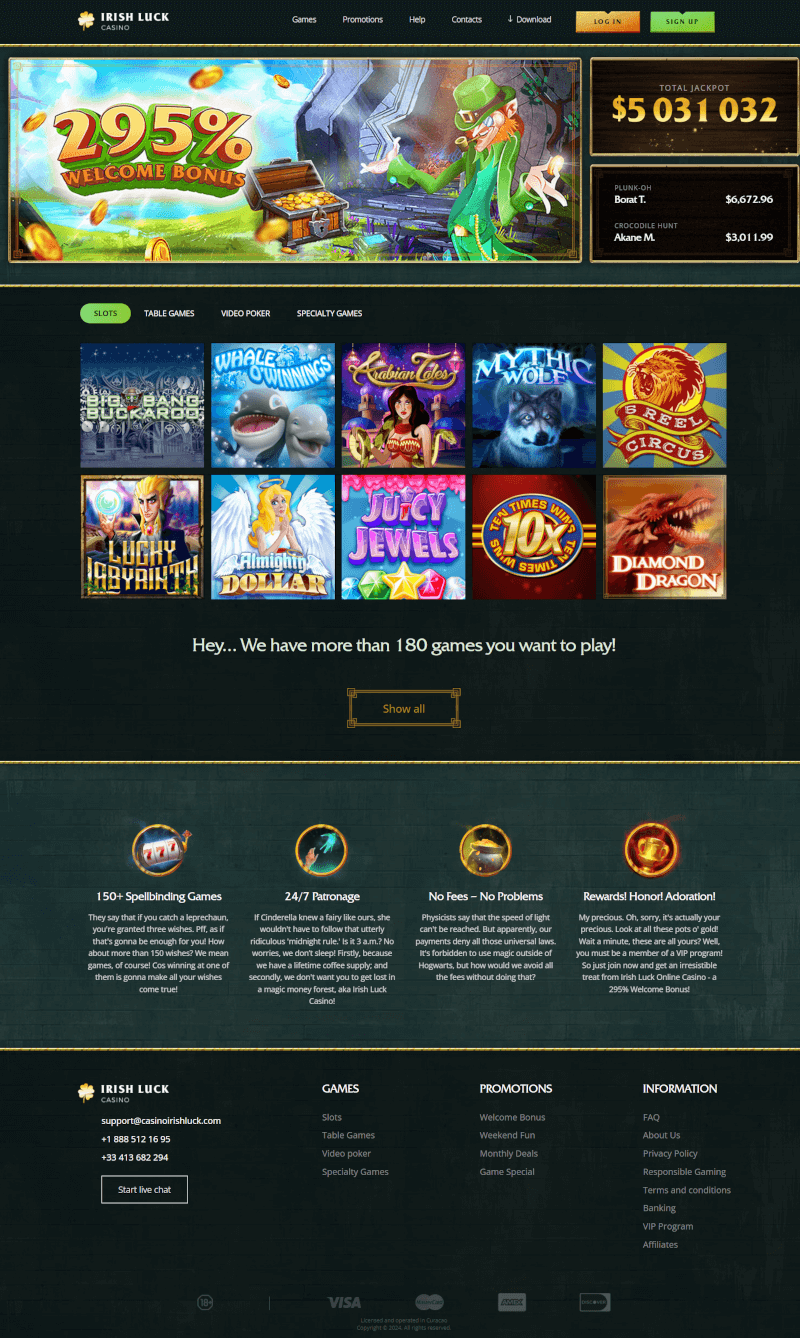800x1338 pixels.
Task: Click the Rewards trophy icon
Action: [650, 850]
